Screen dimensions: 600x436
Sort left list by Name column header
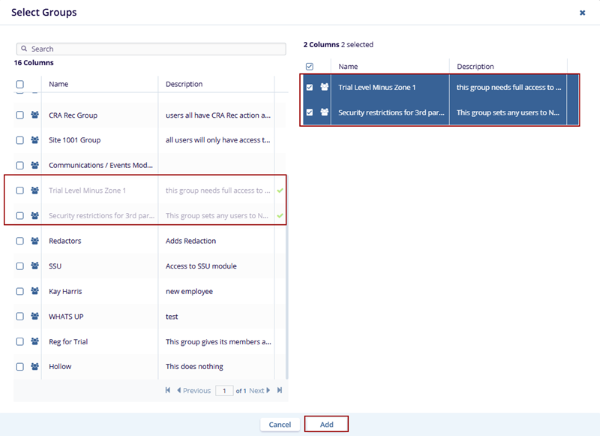[59, 85]
